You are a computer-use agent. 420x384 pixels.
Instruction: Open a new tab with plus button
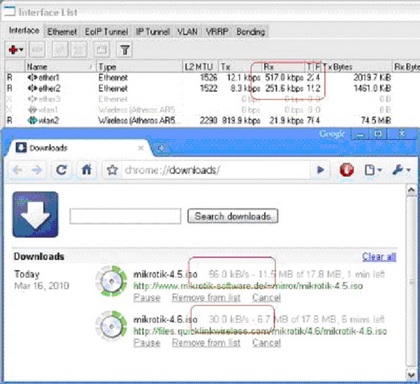(x=161, y=148)
